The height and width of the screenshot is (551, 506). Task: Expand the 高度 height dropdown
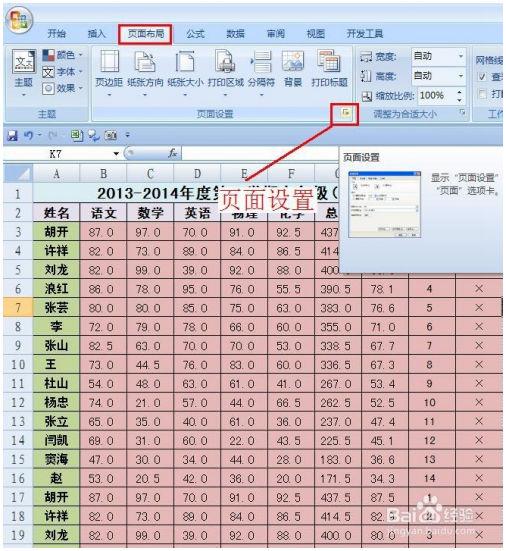coord(461,76)
